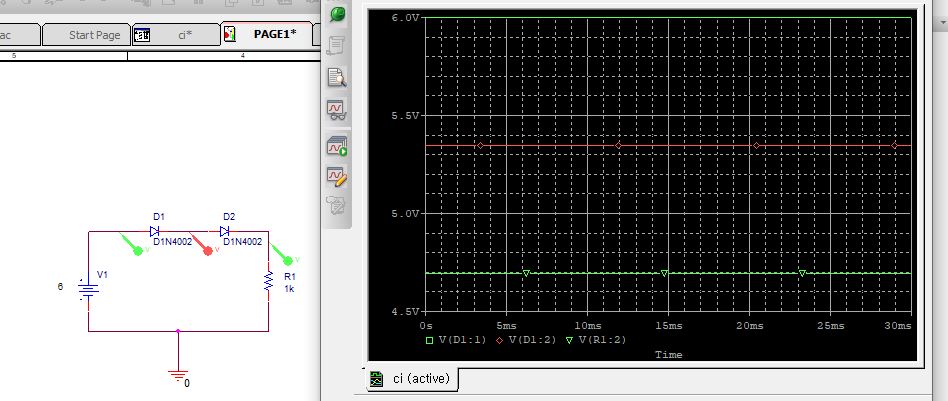Viewport: 948px width, 401px height.
Task: Click the 5.5V y-axis label
Action: click(404, 116)
